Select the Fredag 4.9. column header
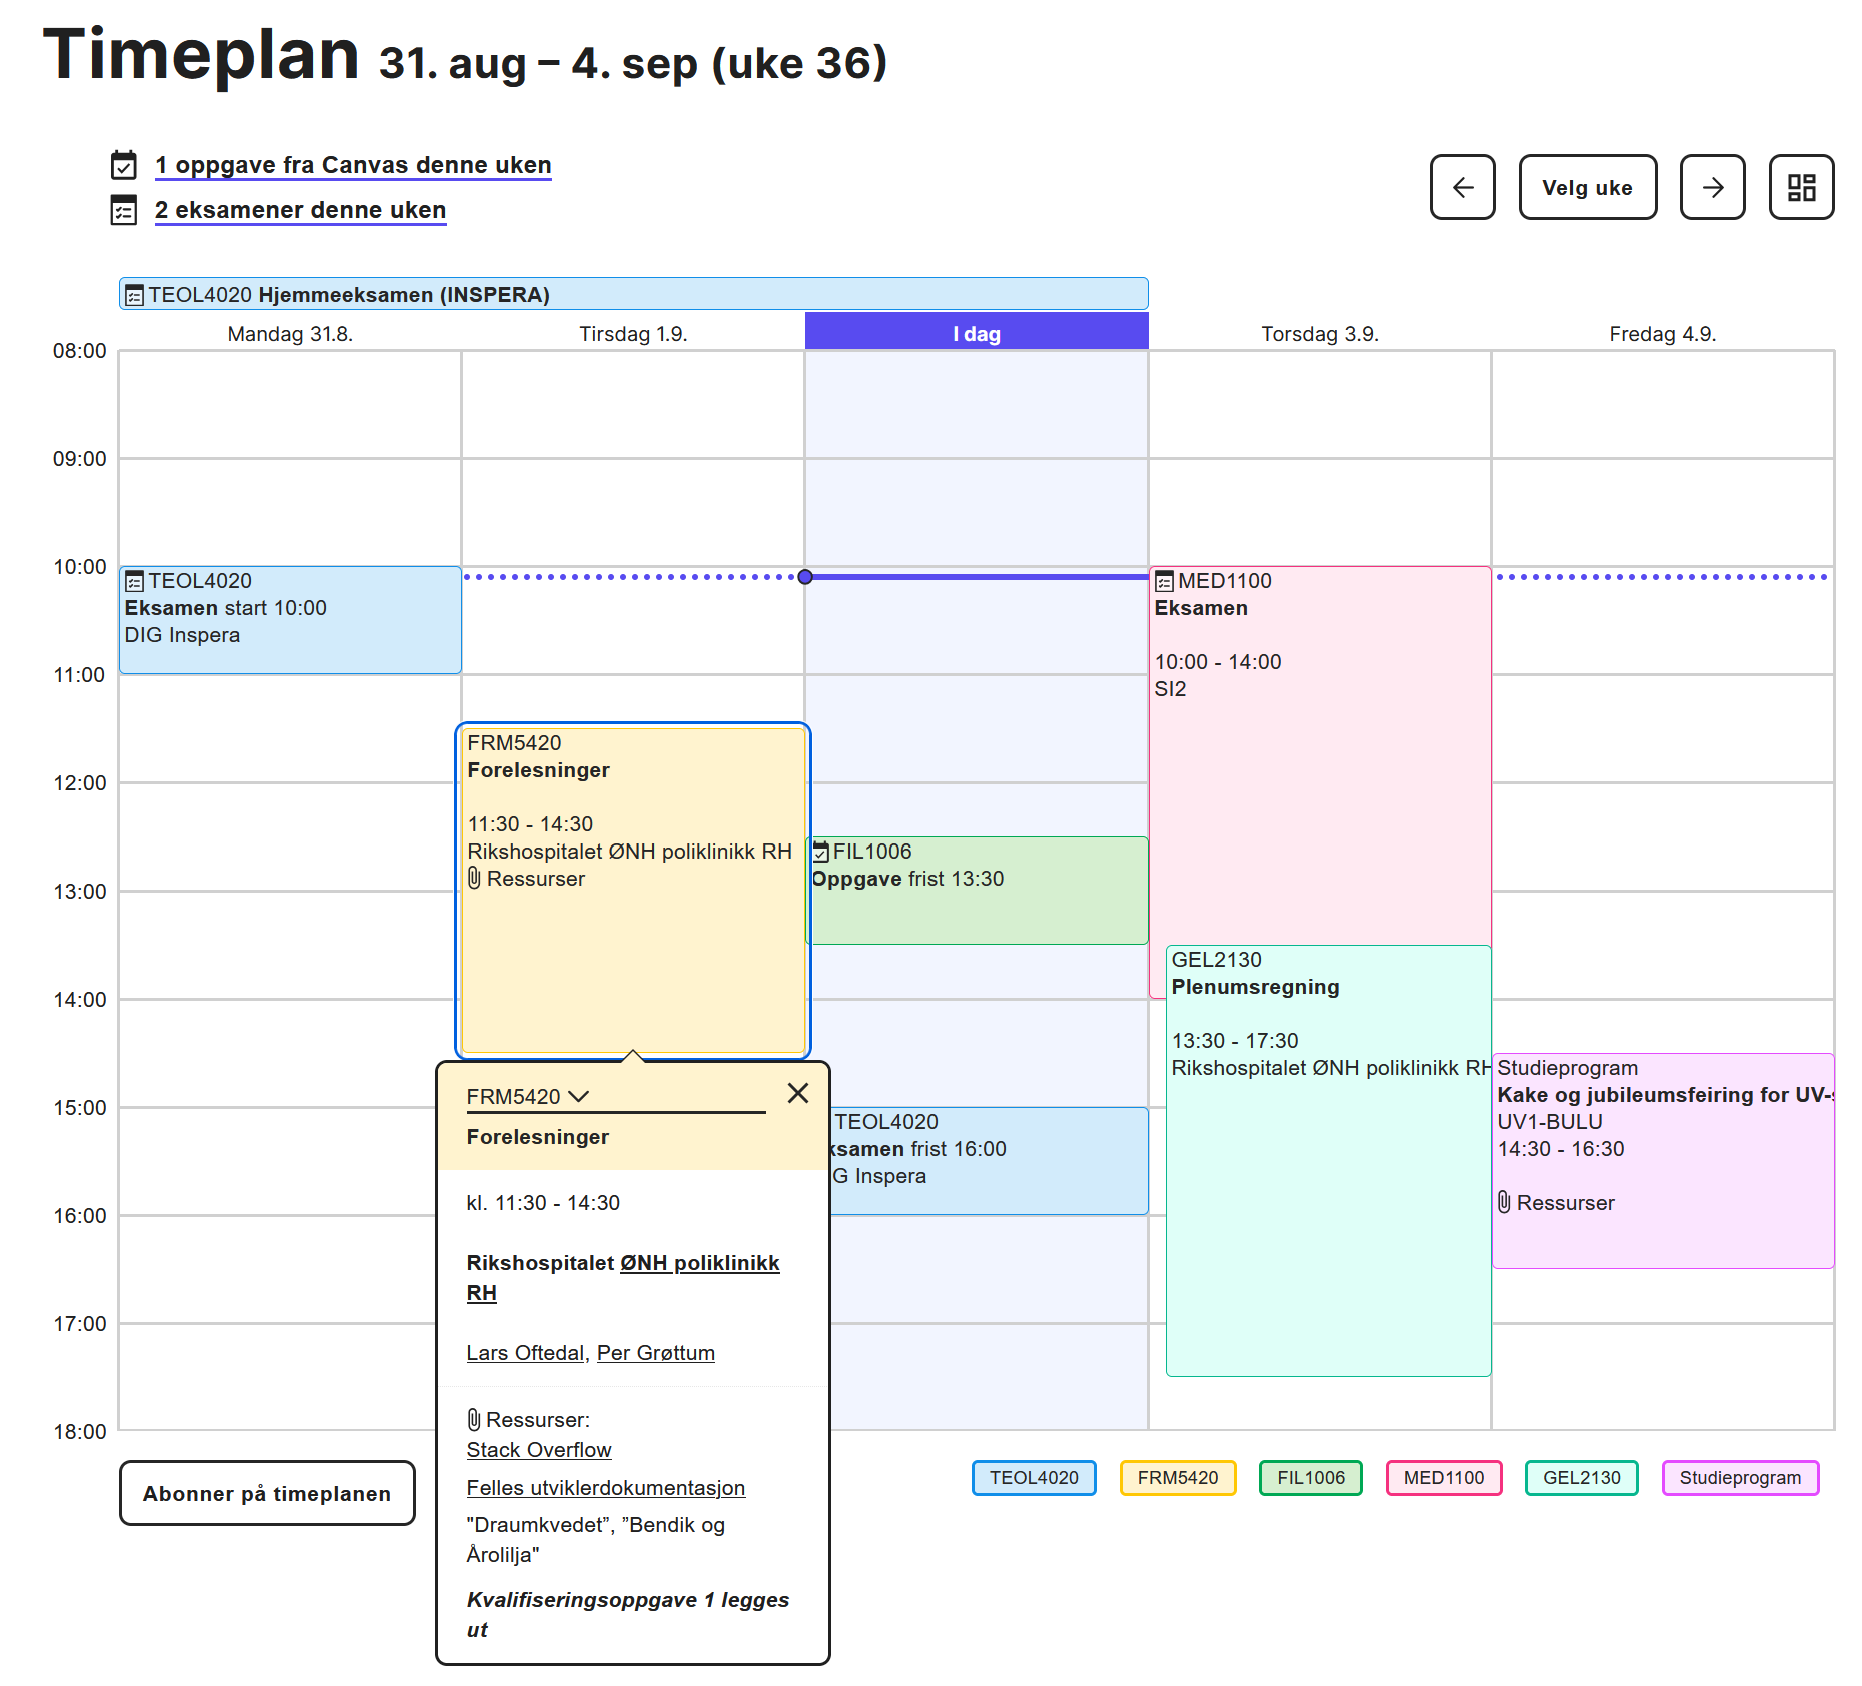This screenshot has height=1686, width=1862. (1662, 334)
